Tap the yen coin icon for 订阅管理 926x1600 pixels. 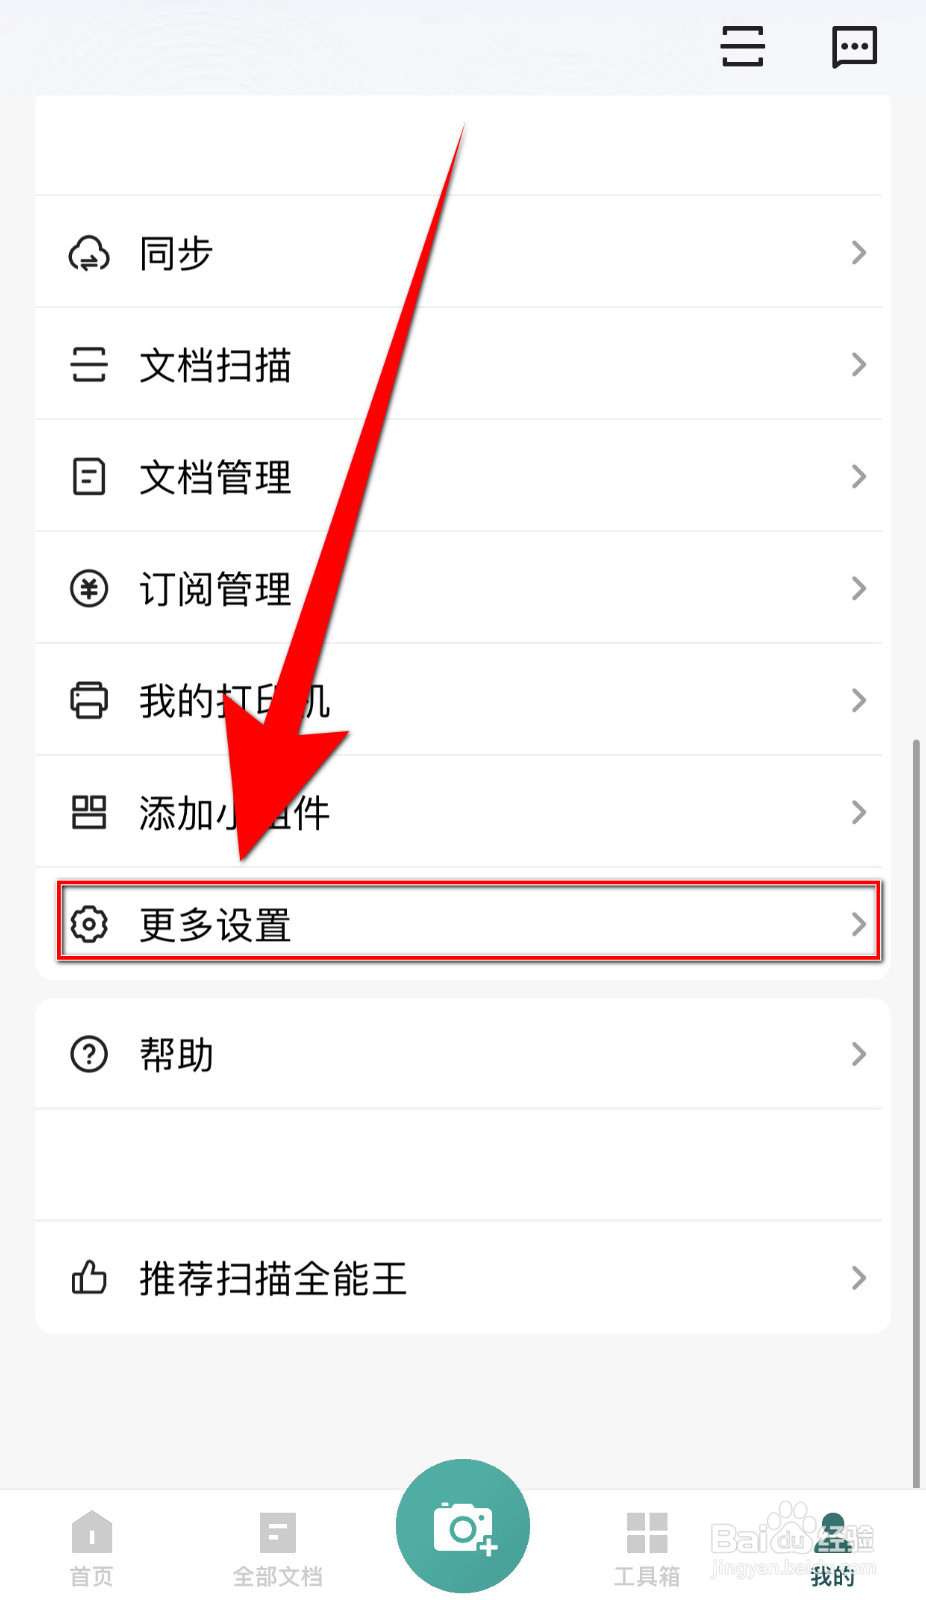(x=89, y=589)
